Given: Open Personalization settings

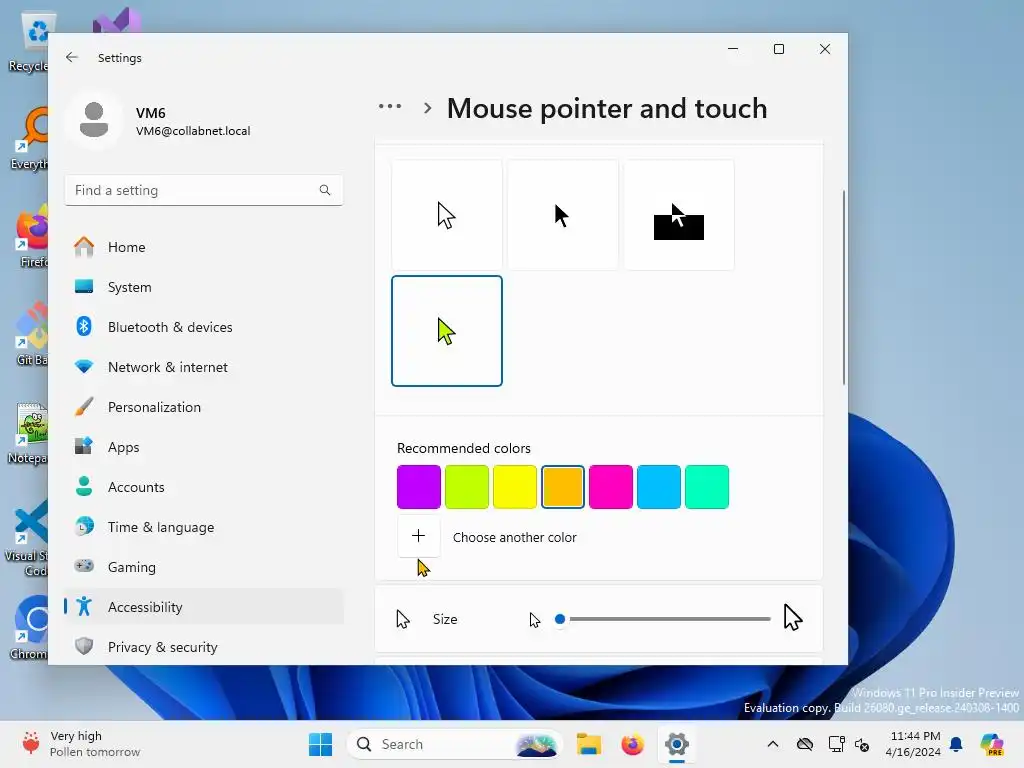Looking at the screenshot, I should (x=204, y=406).
